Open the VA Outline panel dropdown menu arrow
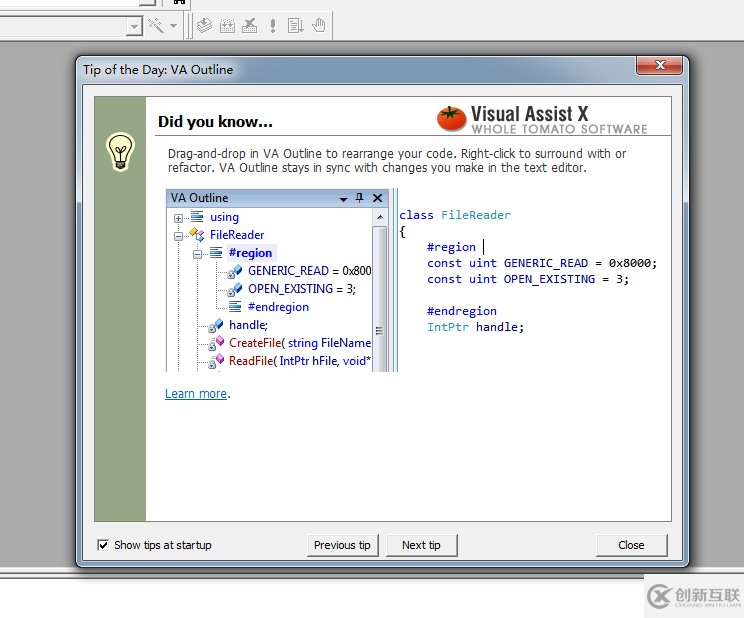This screenshot has width=744, height=618. [344, 199]
